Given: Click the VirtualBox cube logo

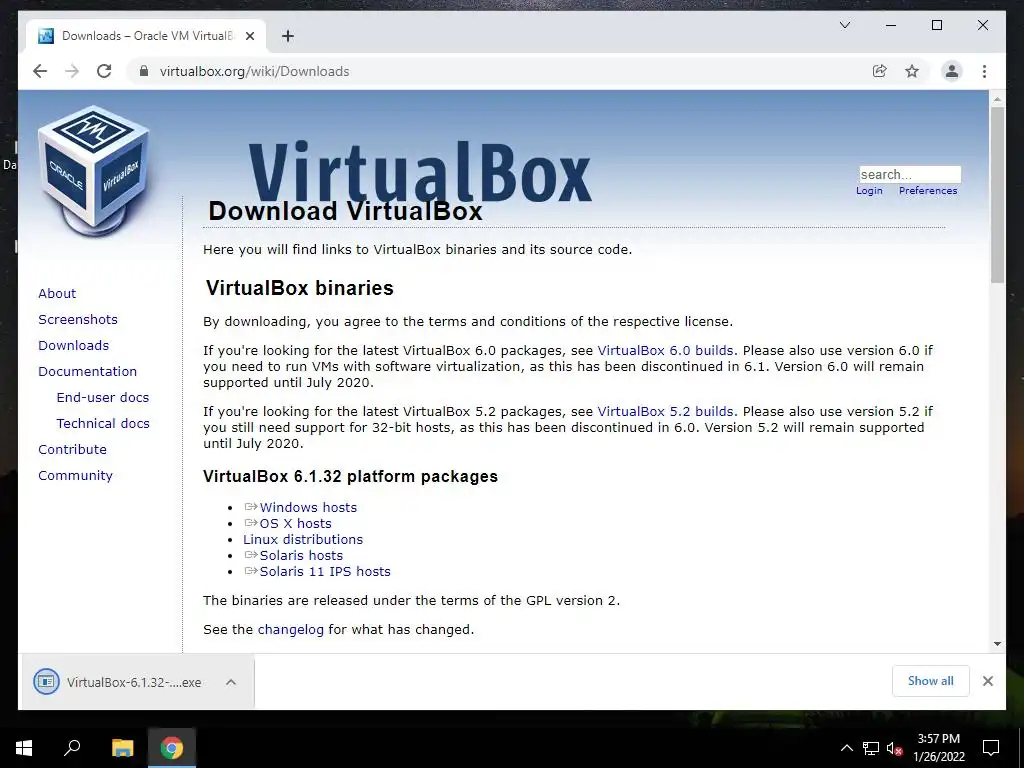Looking at the screenshot, I should click(94, 170).
